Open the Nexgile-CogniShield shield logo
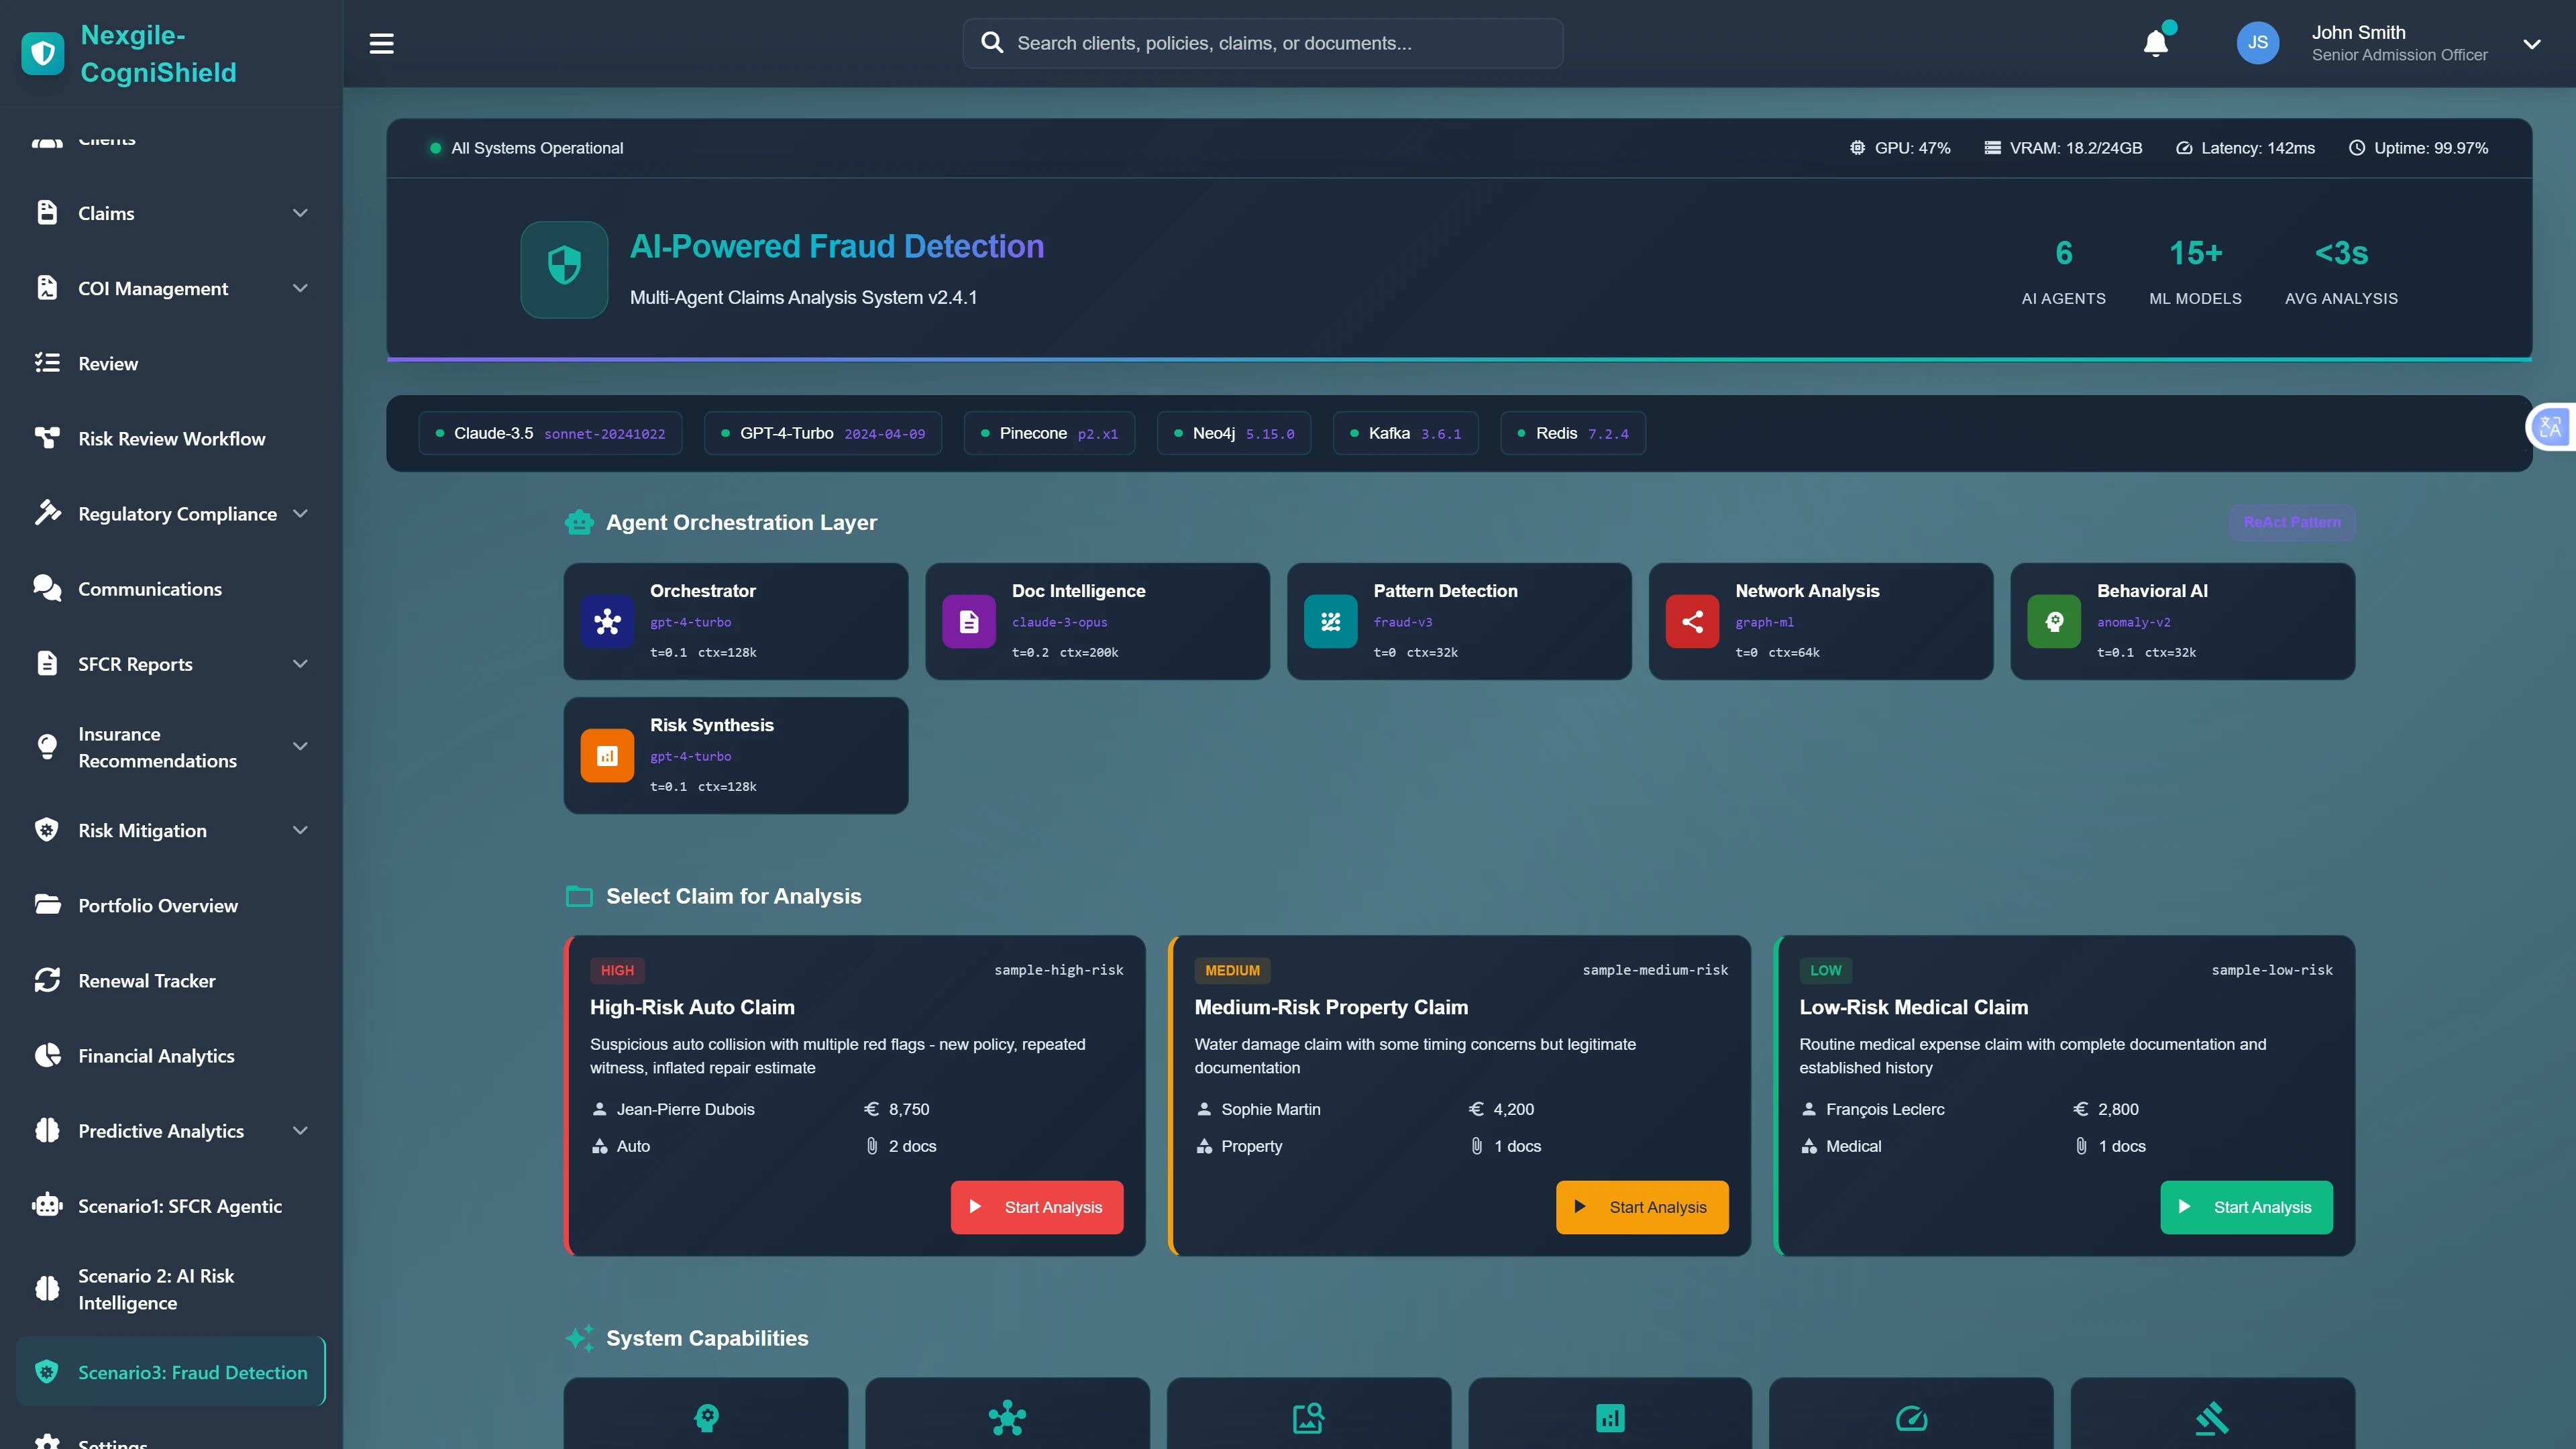The width and height of the screenshot is (2576, 1449). pyautogui.click(x=42, y=53)
